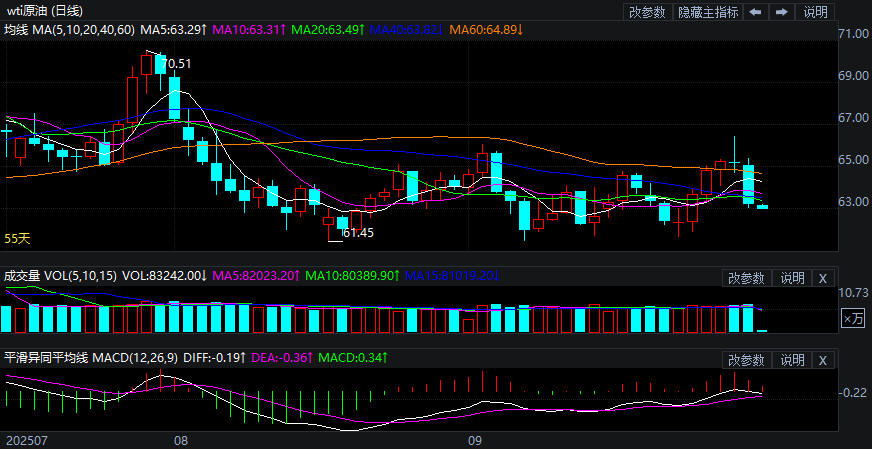Open 改参数 for the volume panel

[746, 278]
